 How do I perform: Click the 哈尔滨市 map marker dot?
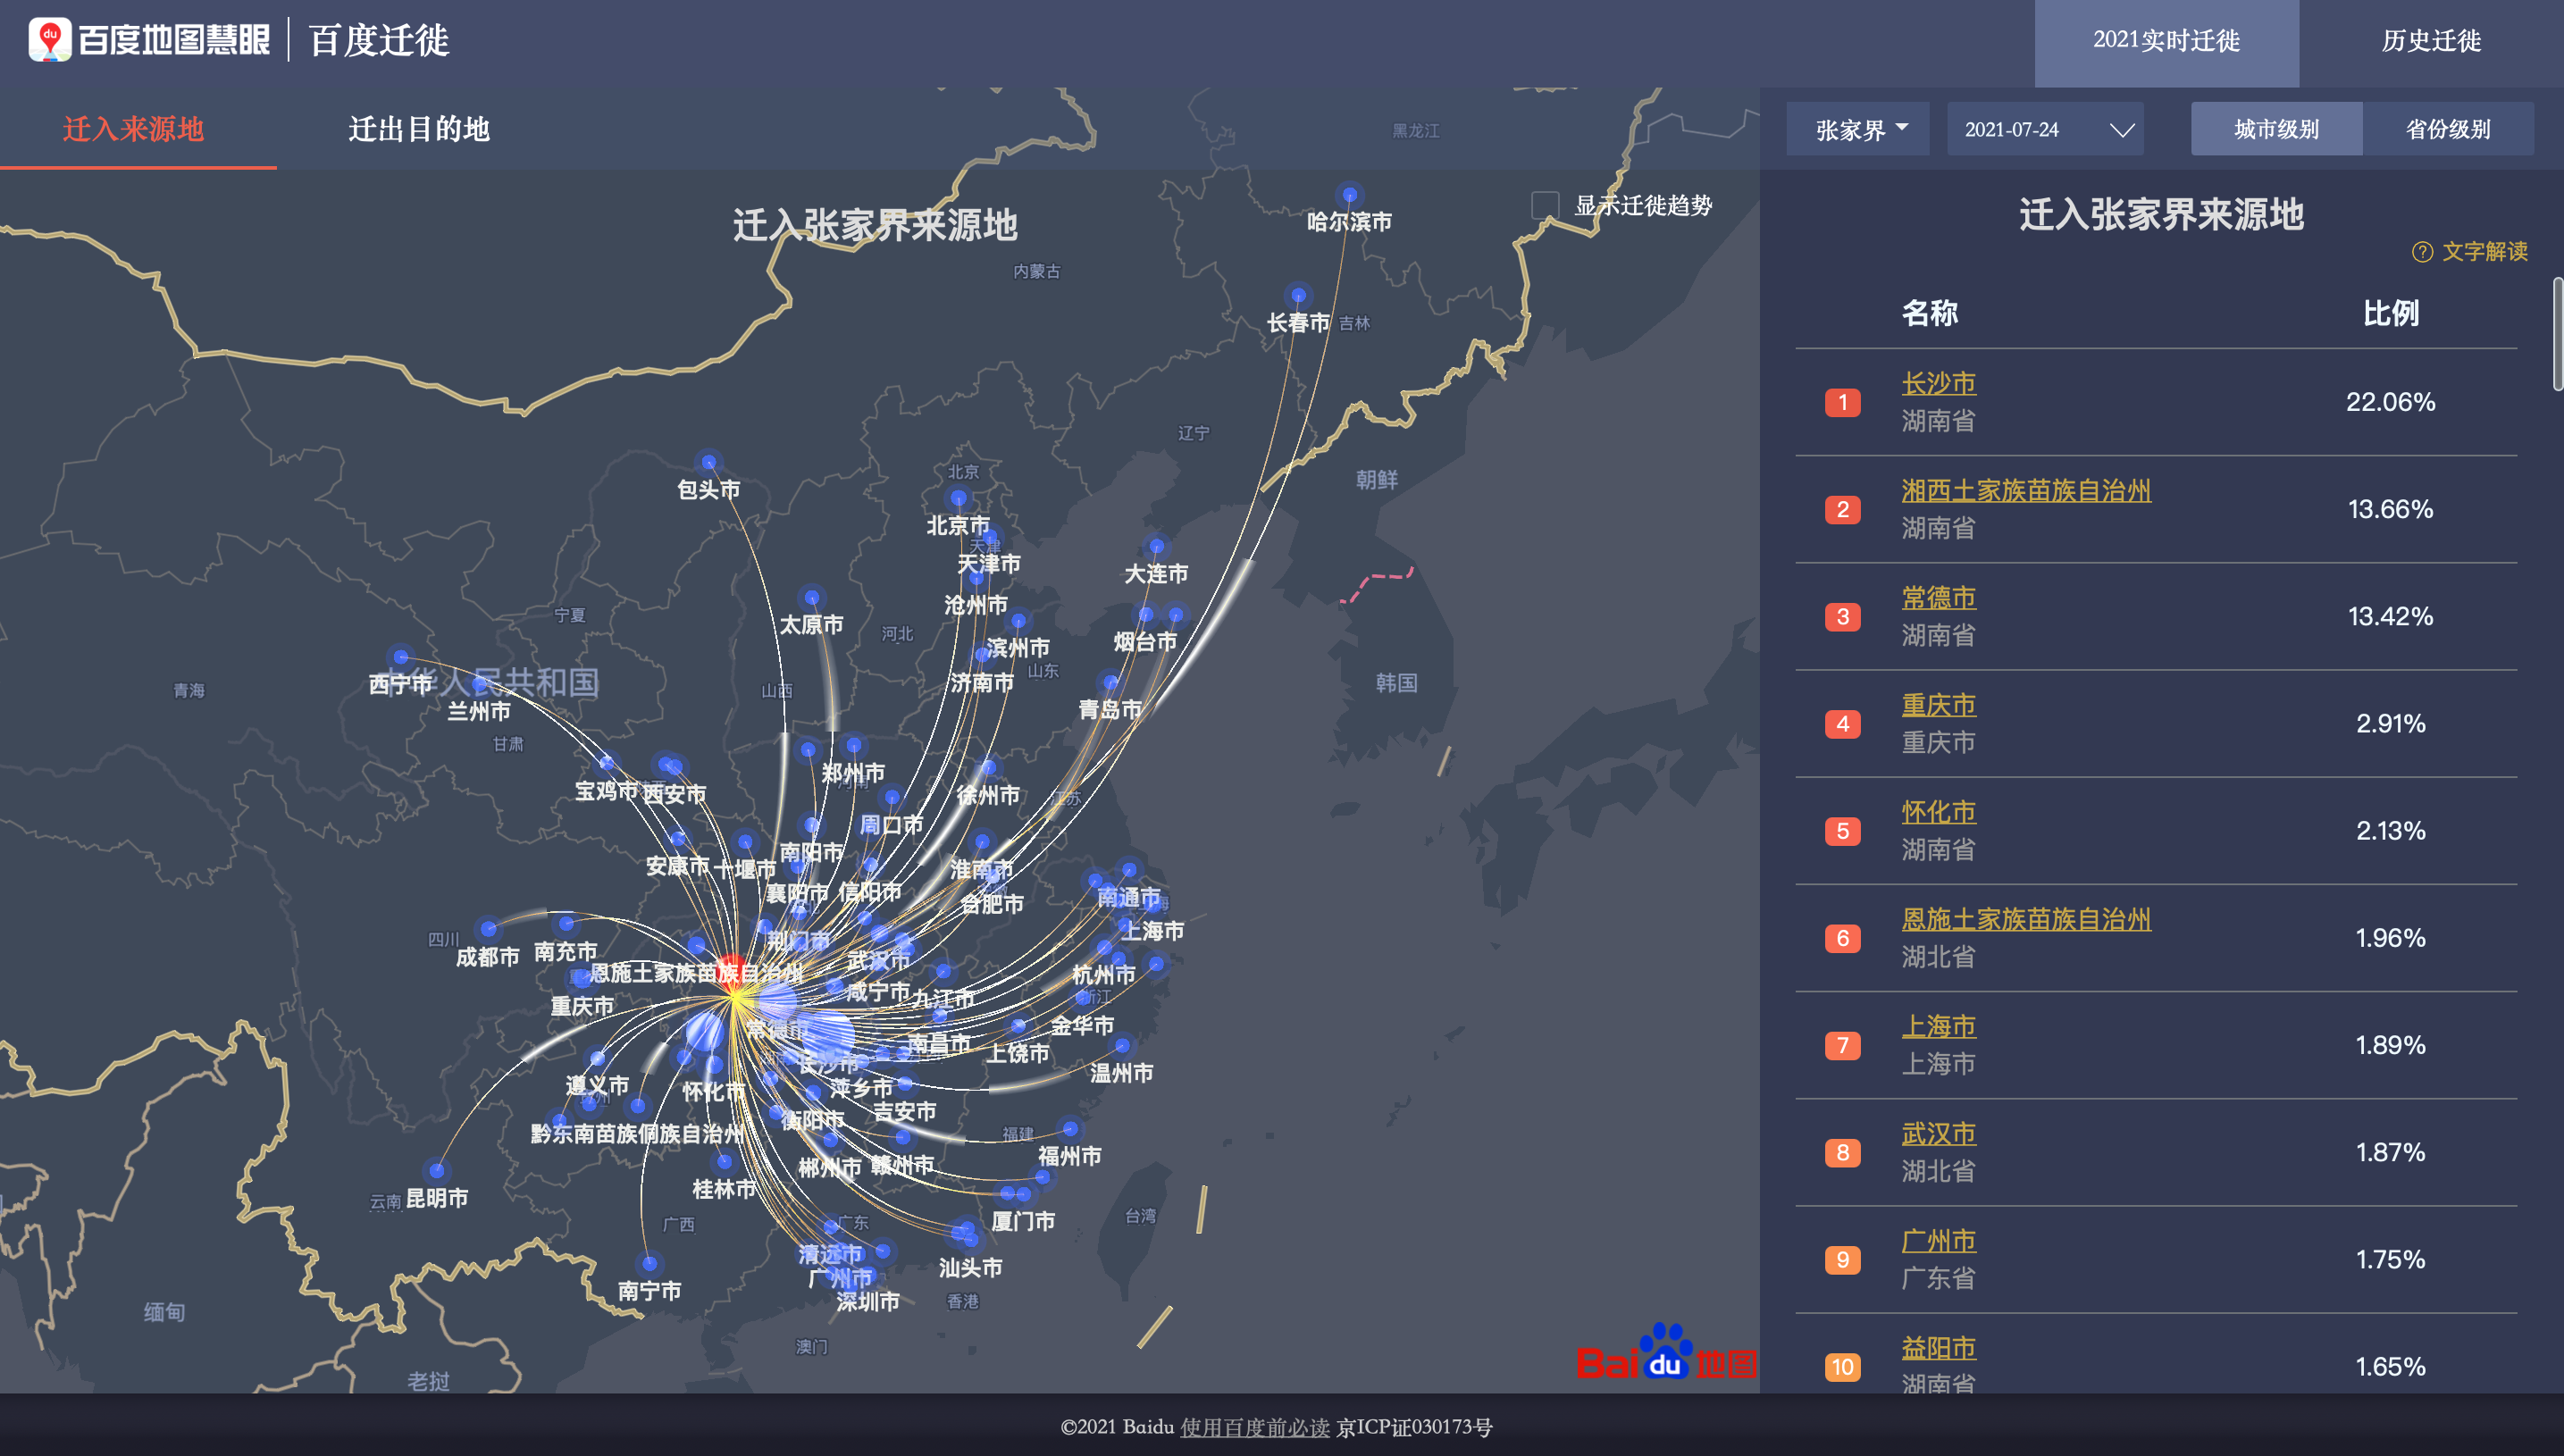pyautogui.click(x=1350, y=194)
